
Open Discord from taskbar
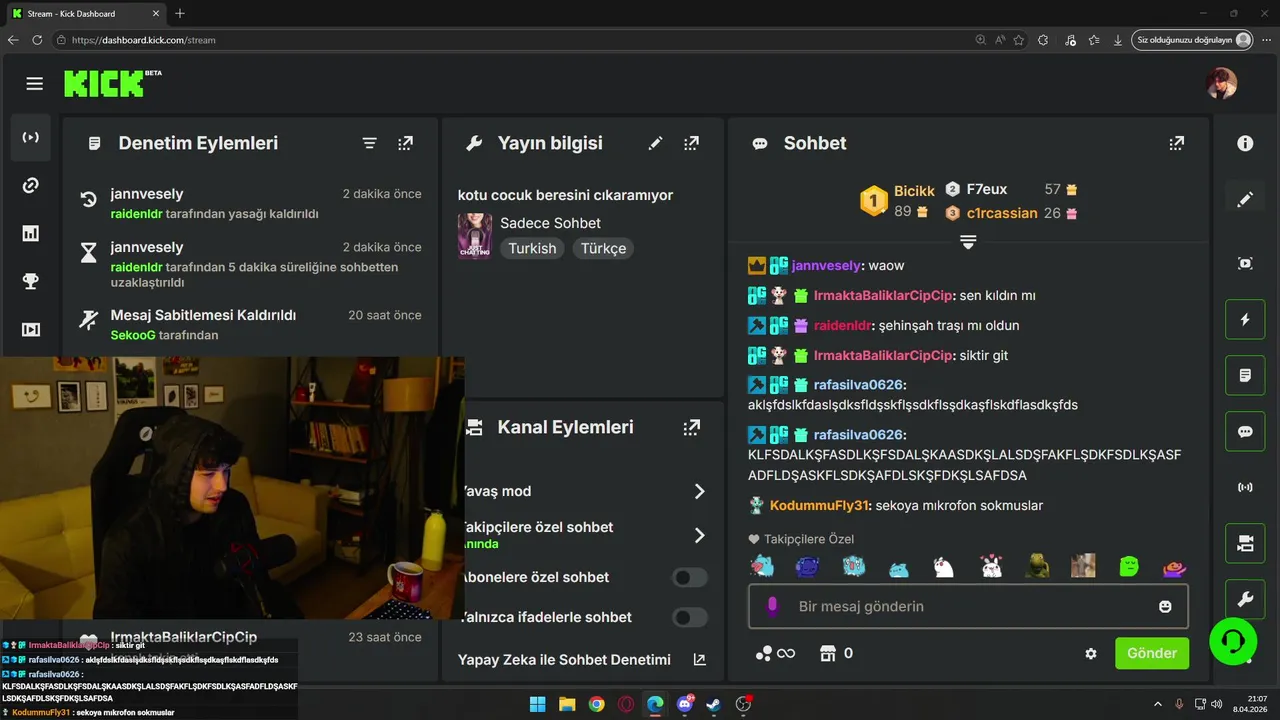(685, 704)
